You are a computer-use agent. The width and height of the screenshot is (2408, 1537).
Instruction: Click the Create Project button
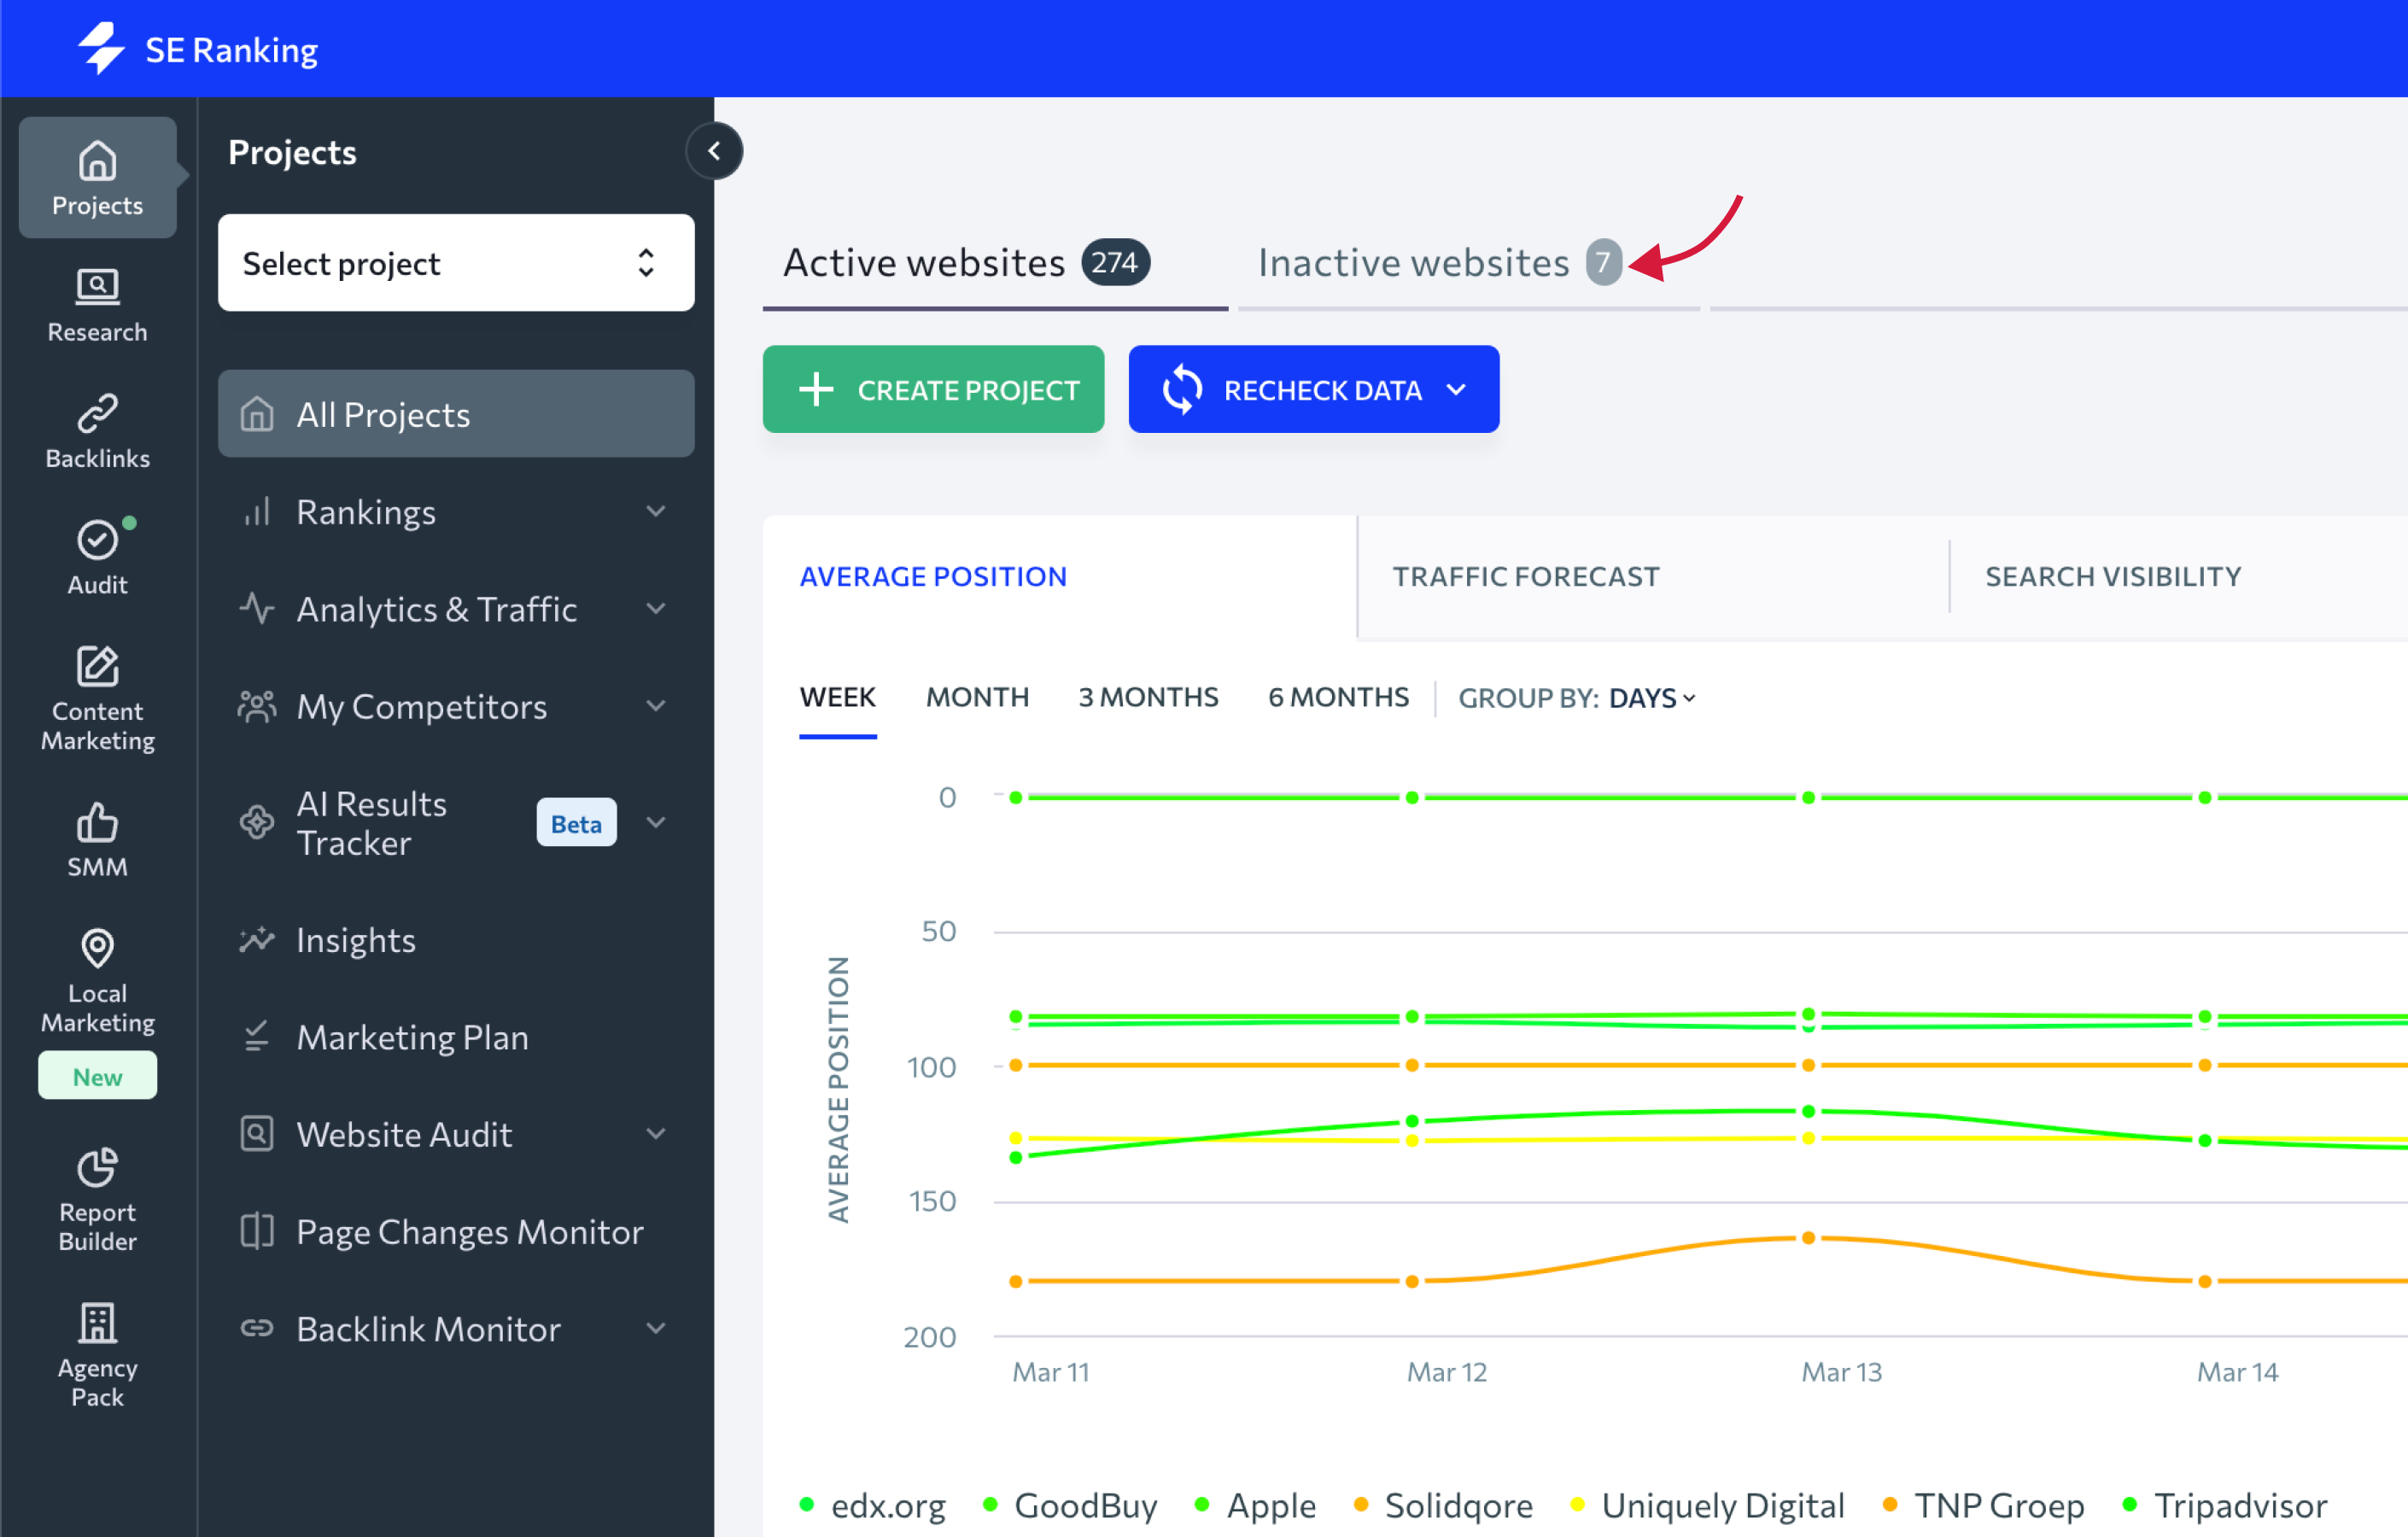933,390
